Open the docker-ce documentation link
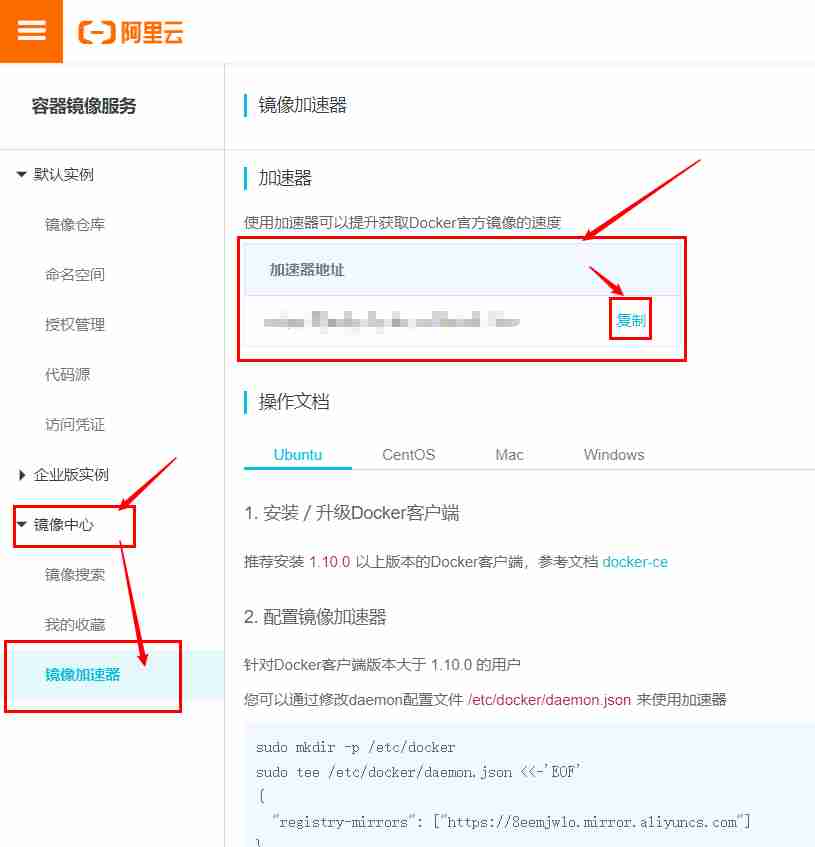 (635, 562)
